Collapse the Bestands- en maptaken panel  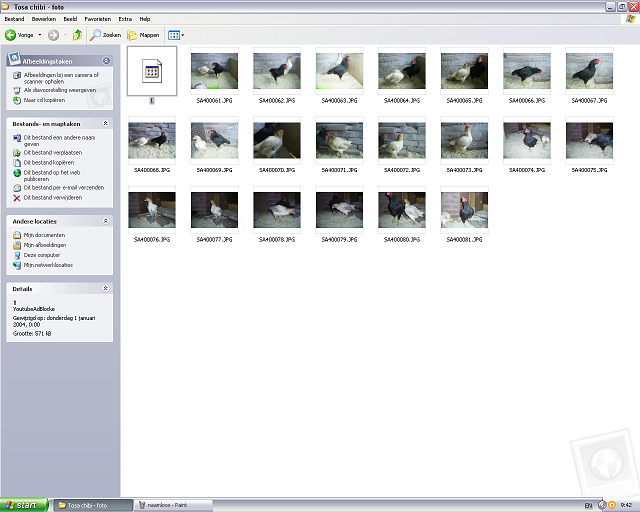click(106, 124)
